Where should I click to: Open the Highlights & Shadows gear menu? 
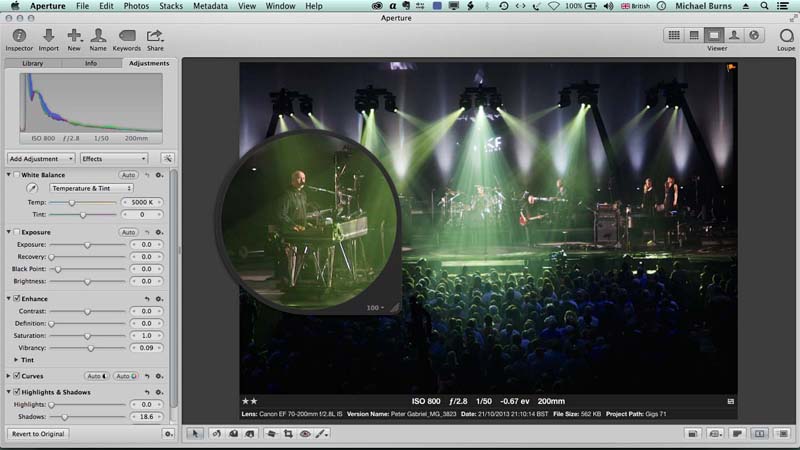pos(160,392)
